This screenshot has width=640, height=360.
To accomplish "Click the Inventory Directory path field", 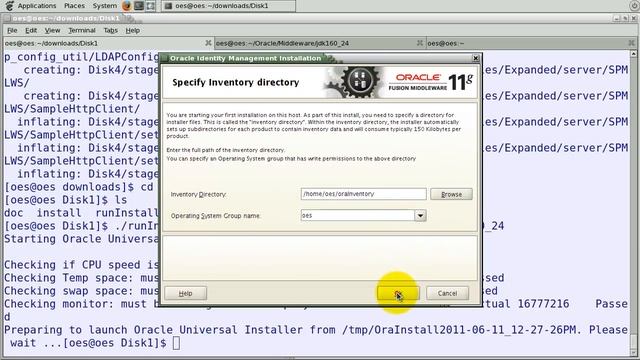I will pyautogui.click(x=363, y=194).
